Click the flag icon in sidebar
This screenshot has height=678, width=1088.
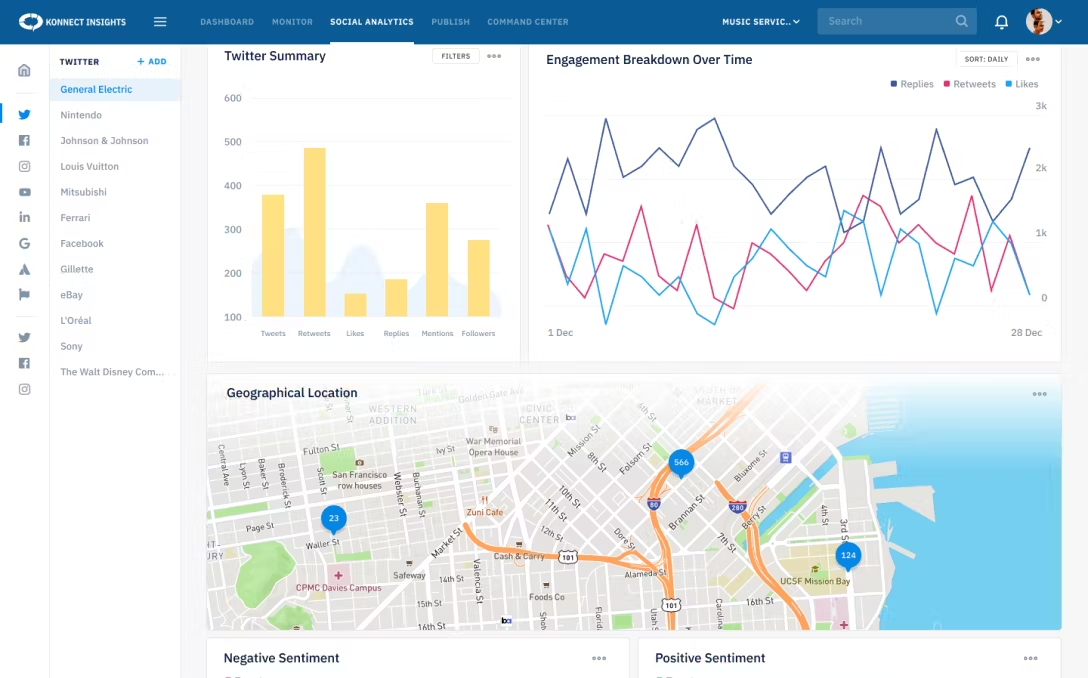pos(24,295)
